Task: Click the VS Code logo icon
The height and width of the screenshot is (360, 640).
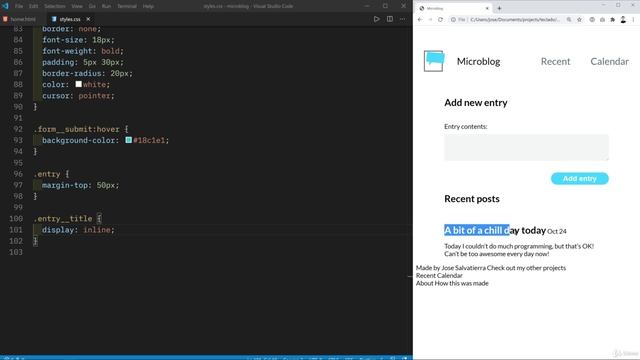Action: tap(5, 6)
